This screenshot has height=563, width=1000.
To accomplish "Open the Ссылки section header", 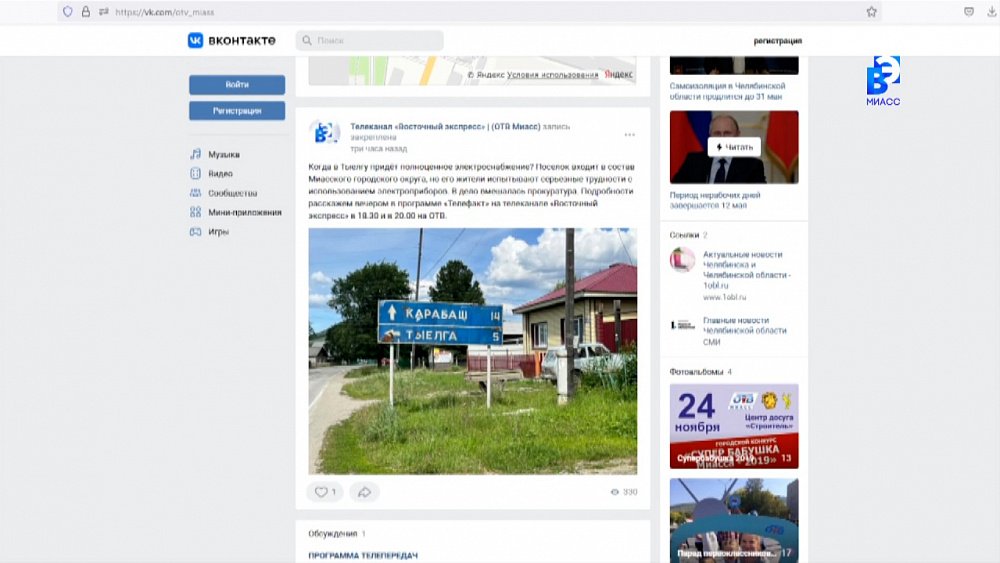I will coord(684,235).
